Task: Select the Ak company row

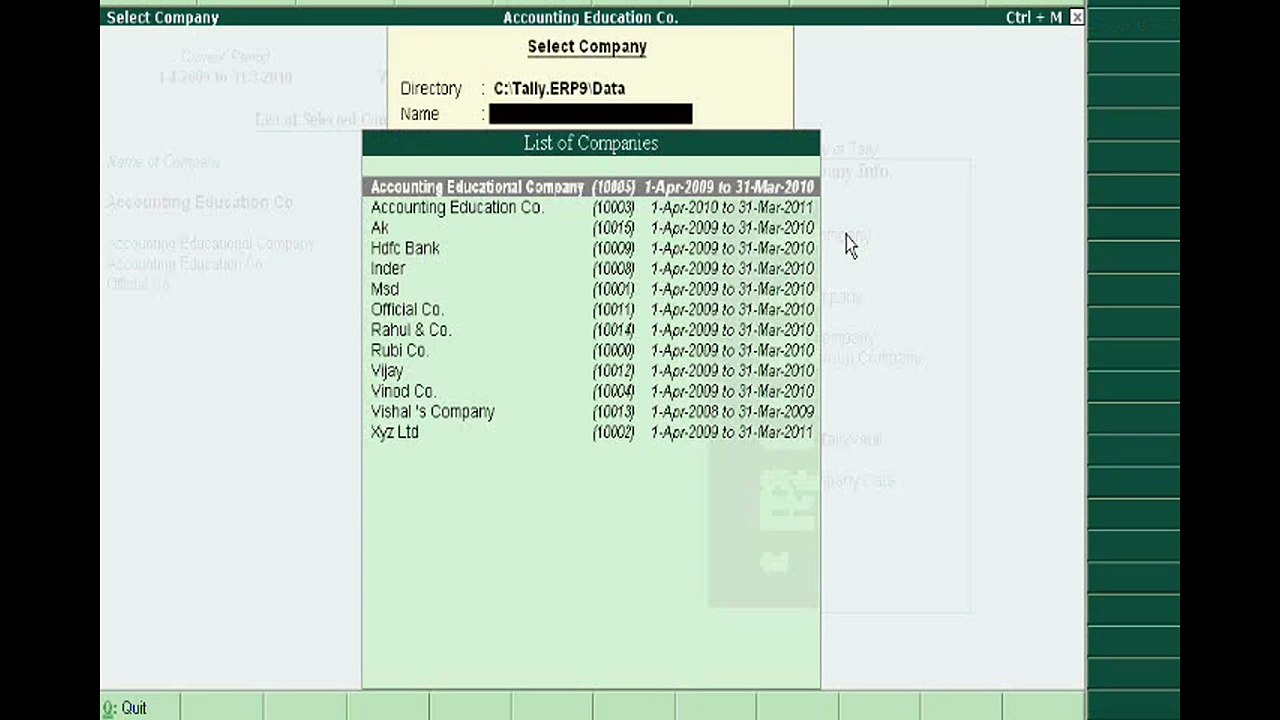Action: 591,228
